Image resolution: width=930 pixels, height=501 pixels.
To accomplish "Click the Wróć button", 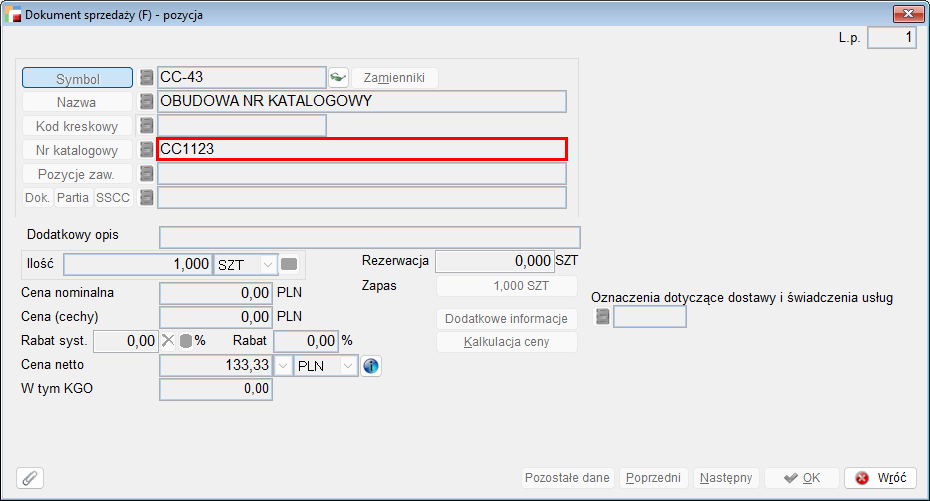I will (x=880, y=478).
